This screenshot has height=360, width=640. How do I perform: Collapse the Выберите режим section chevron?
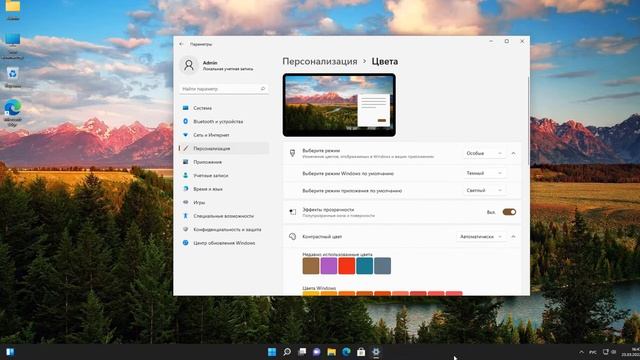coord(513,153)
